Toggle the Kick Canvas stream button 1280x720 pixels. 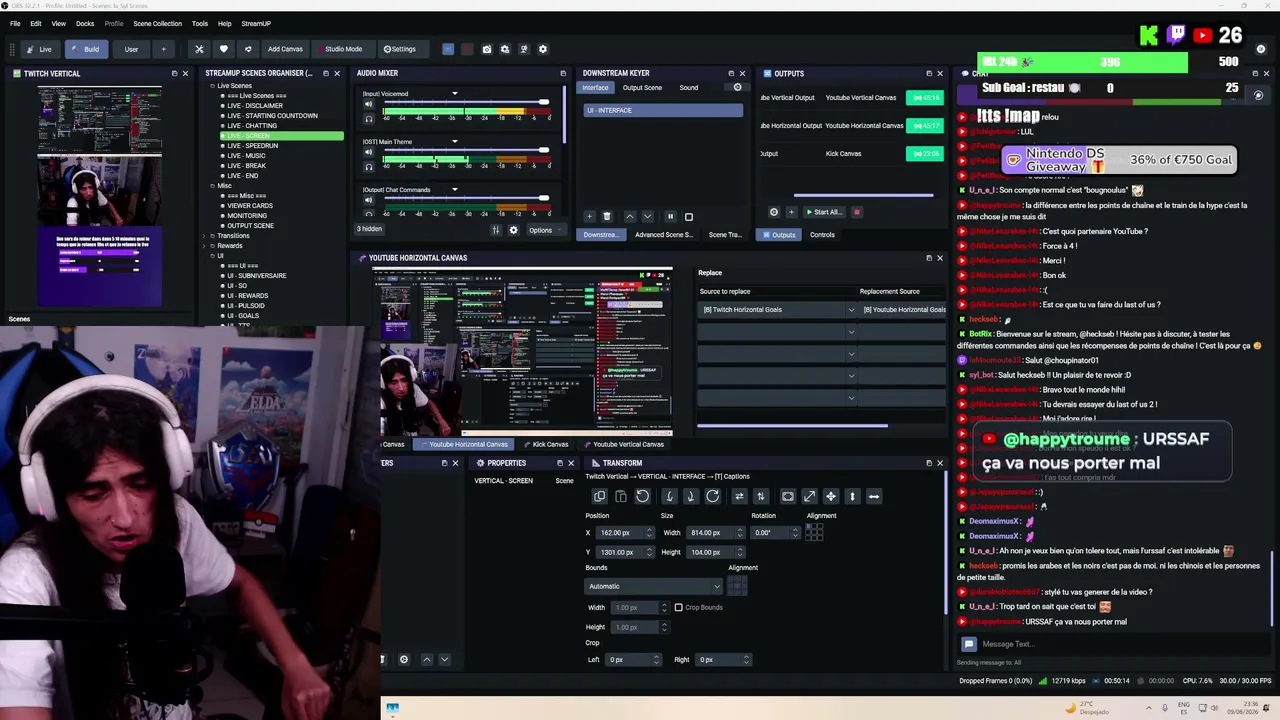point(924,154)
